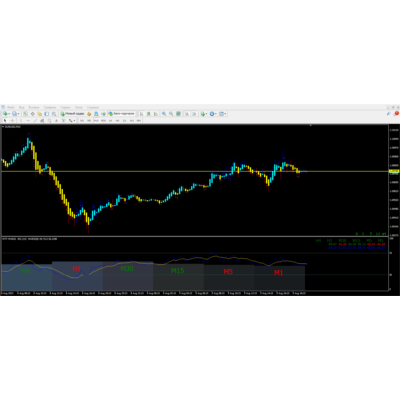Select the Cursor arrow tool

[5, 120]
